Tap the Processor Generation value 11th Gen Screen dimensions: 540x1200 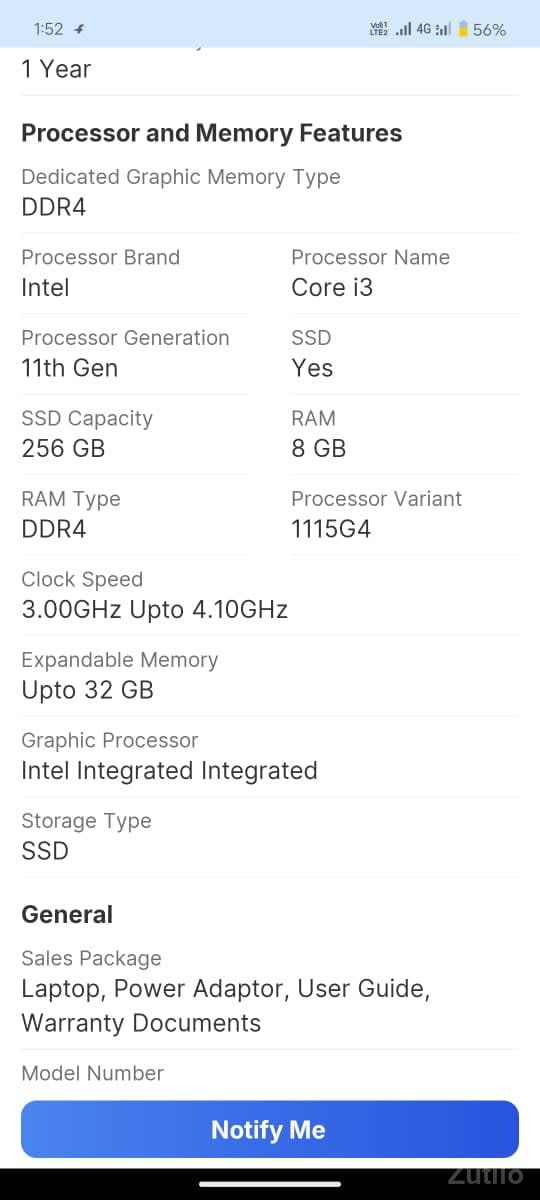point(70,368)
